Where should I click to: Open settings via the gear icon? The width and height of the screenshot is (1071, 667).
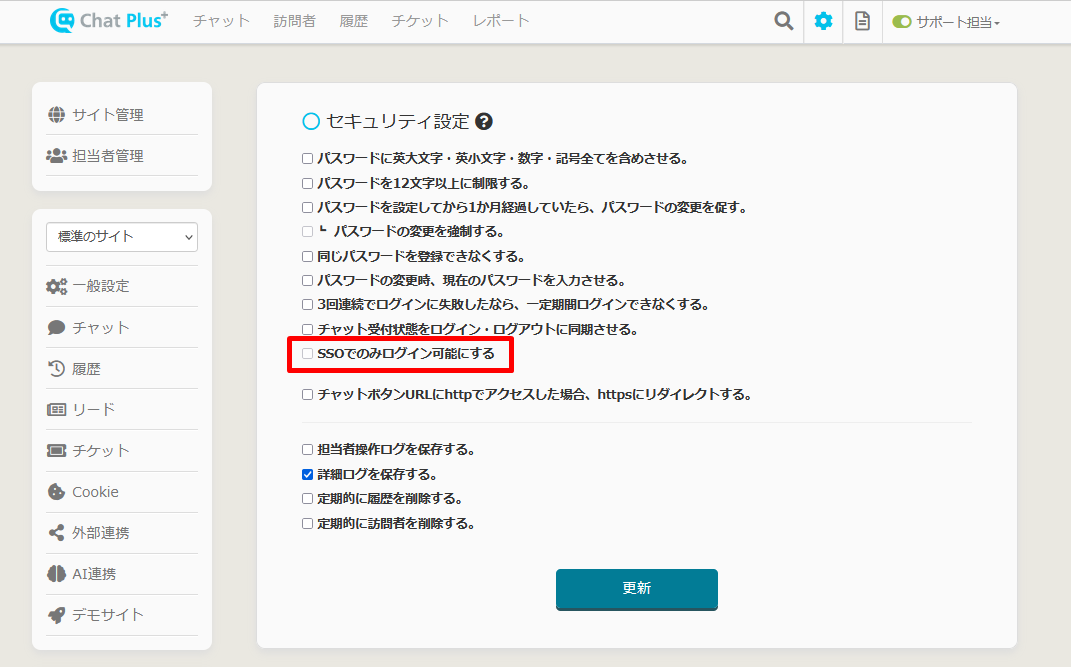pos(823,21)
